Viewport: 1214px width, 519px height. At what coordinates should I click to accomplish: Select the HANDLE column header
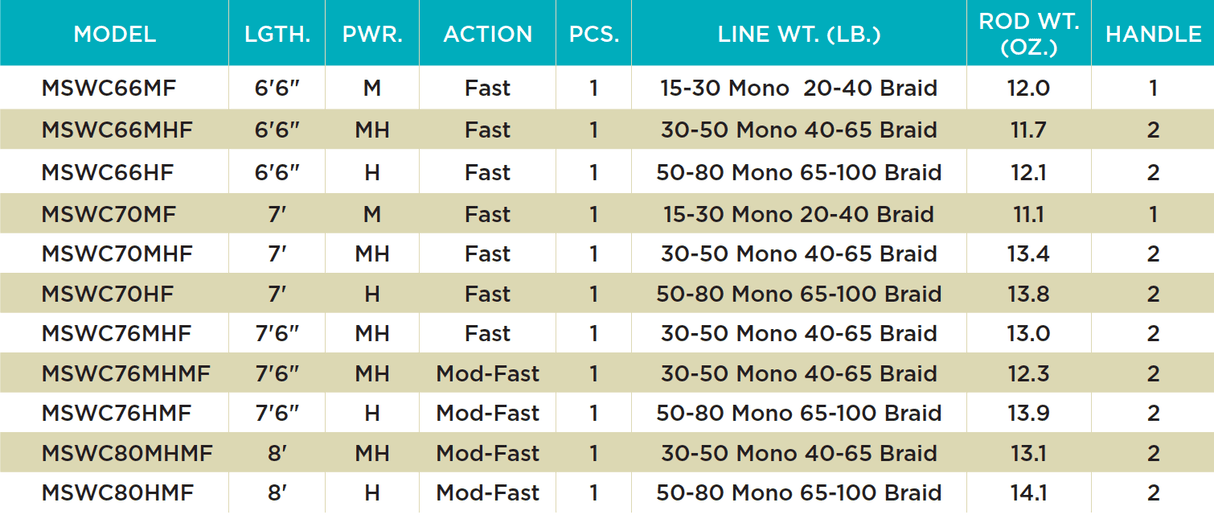(x=1153, y=34)
